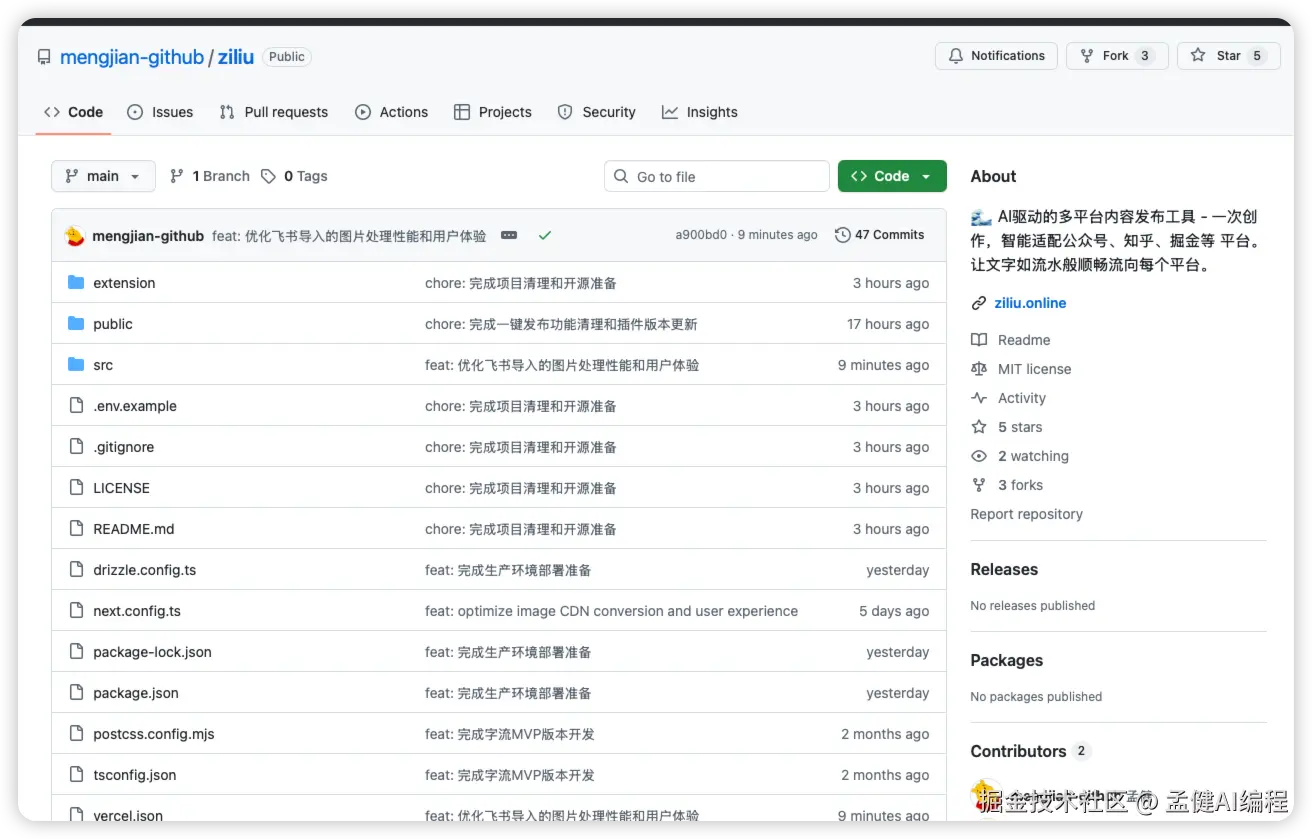Image resolution: width=1312 pixels, height=839 pixels.
Task: View the 1 Branch link
Action: coord(209,176)
